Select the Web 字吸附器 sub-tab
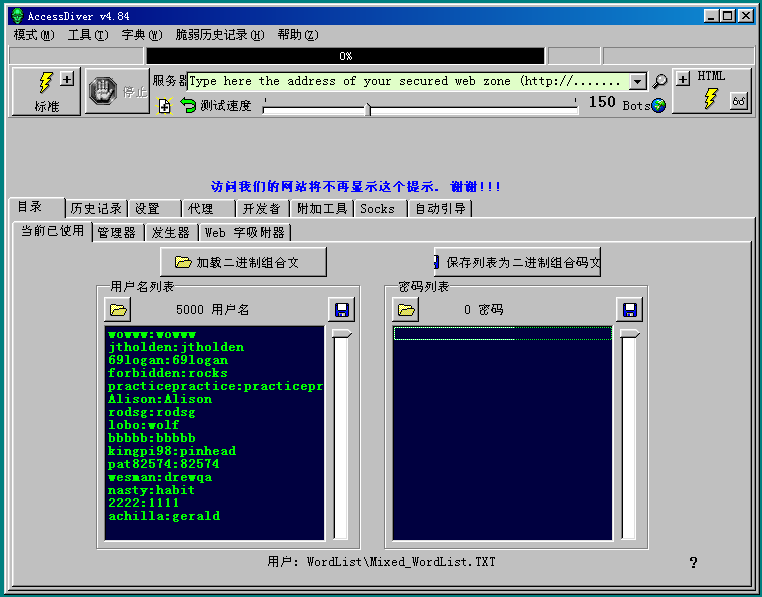The height and width of the screenshot is (597, 762). (244, 232)
